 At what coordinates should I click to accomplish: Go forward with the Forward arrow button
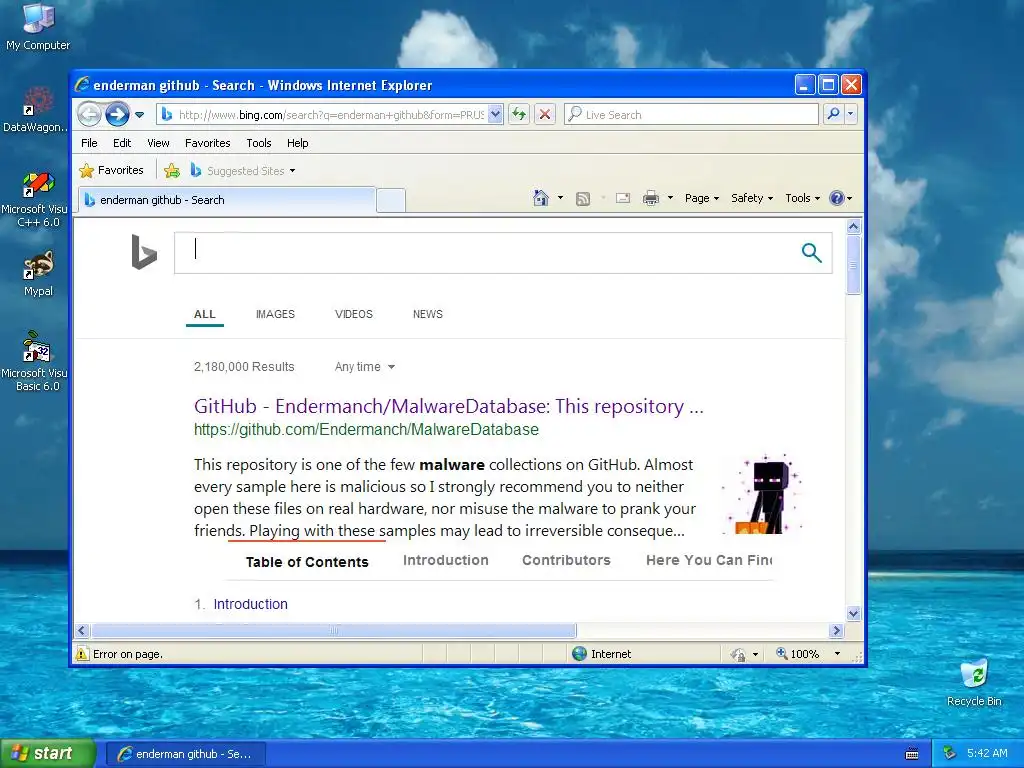[x=118, y=114]
